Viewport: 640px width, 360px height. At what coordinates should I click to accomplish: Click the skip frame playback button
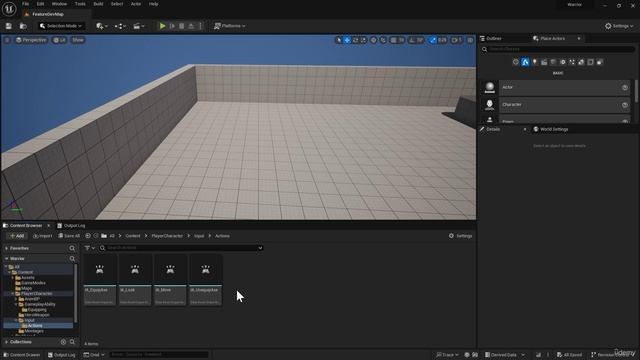click(x=172, y=26)
